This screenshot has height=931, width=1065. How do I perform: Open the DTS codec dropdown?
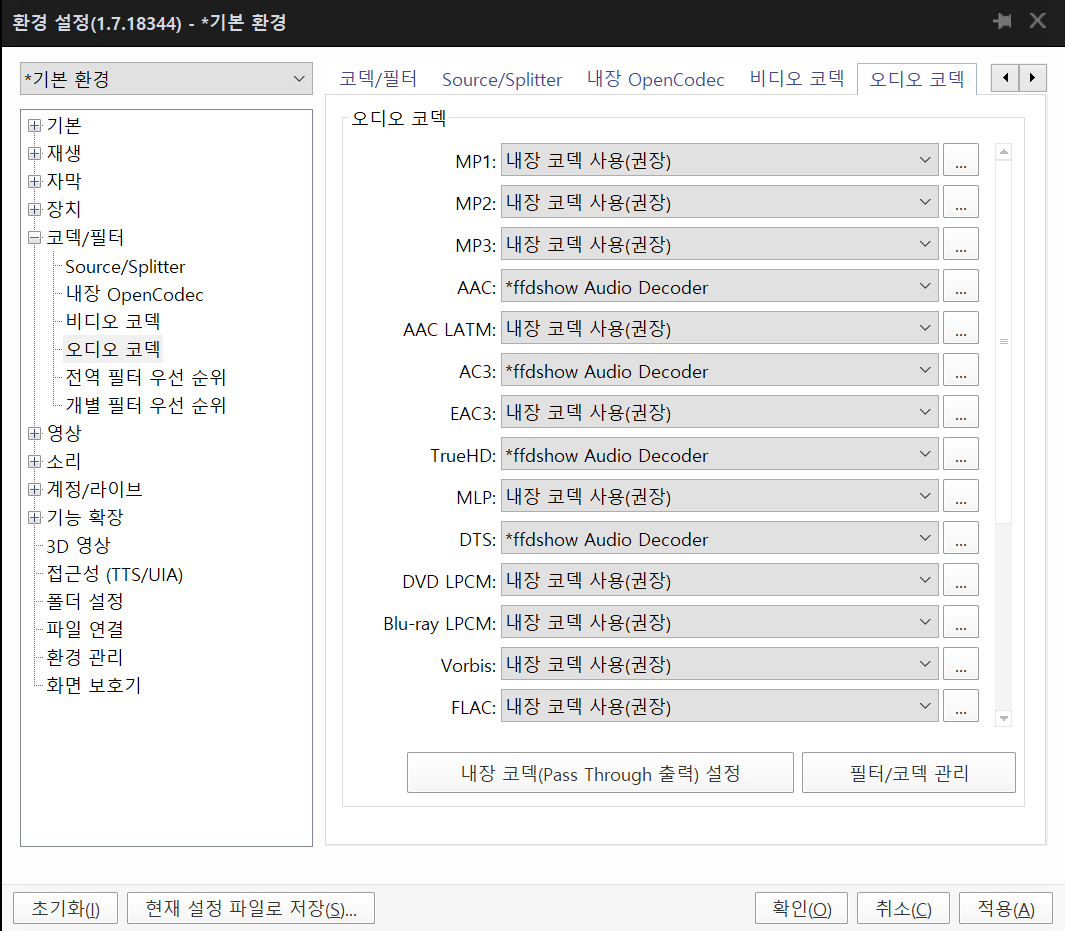pos(720,538)
